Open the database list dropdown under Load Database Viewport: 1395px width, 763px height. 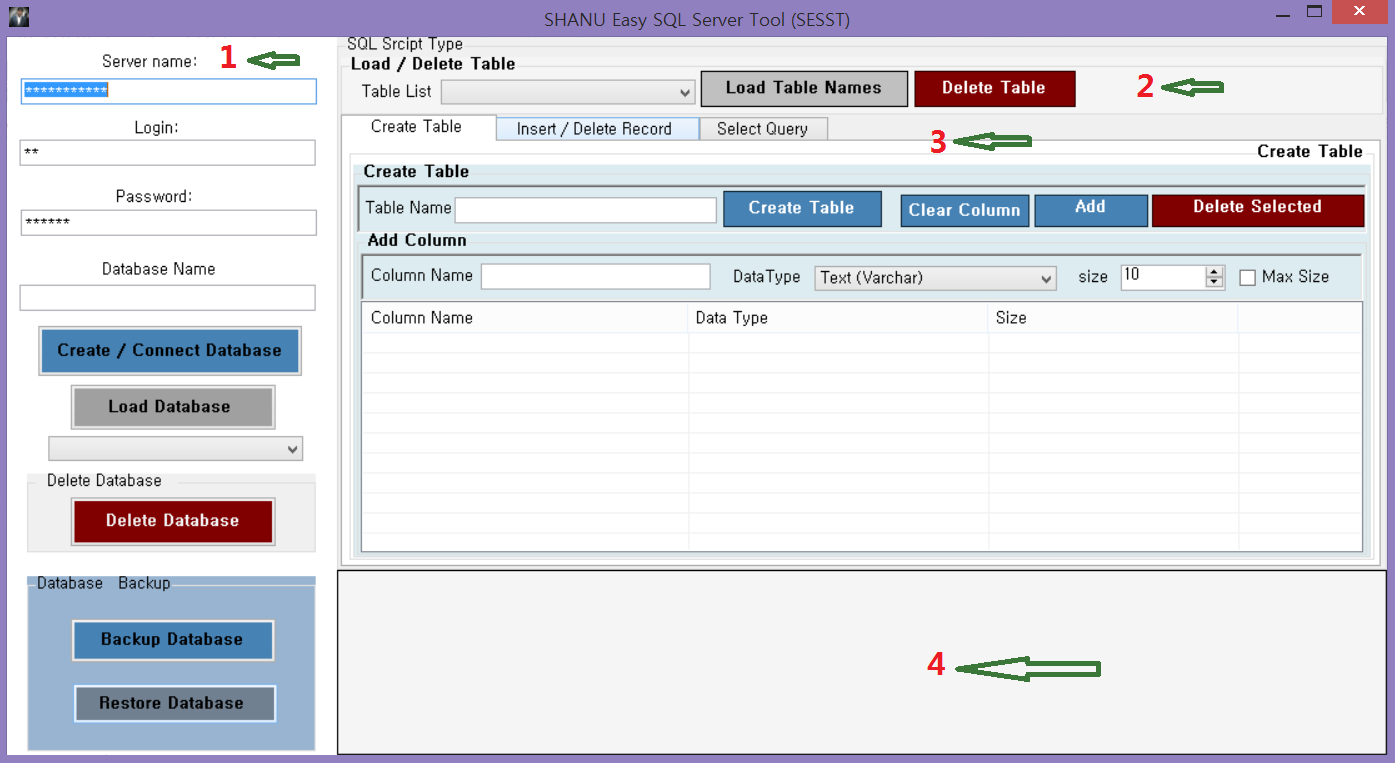coord(176,449)
